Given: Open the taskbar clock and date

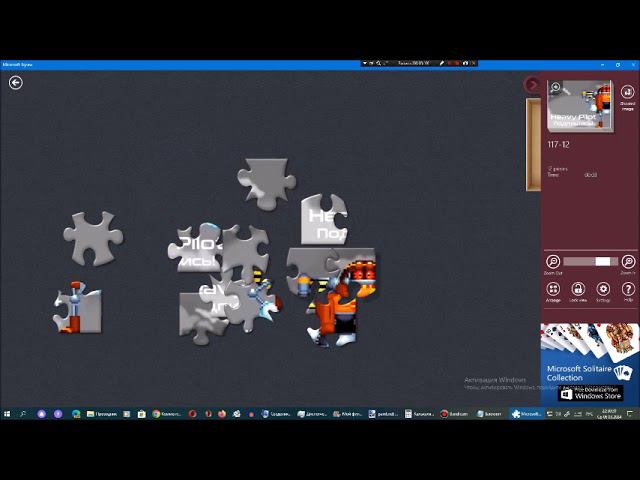Looking at the screenshot, I should [x=609, y=414].
